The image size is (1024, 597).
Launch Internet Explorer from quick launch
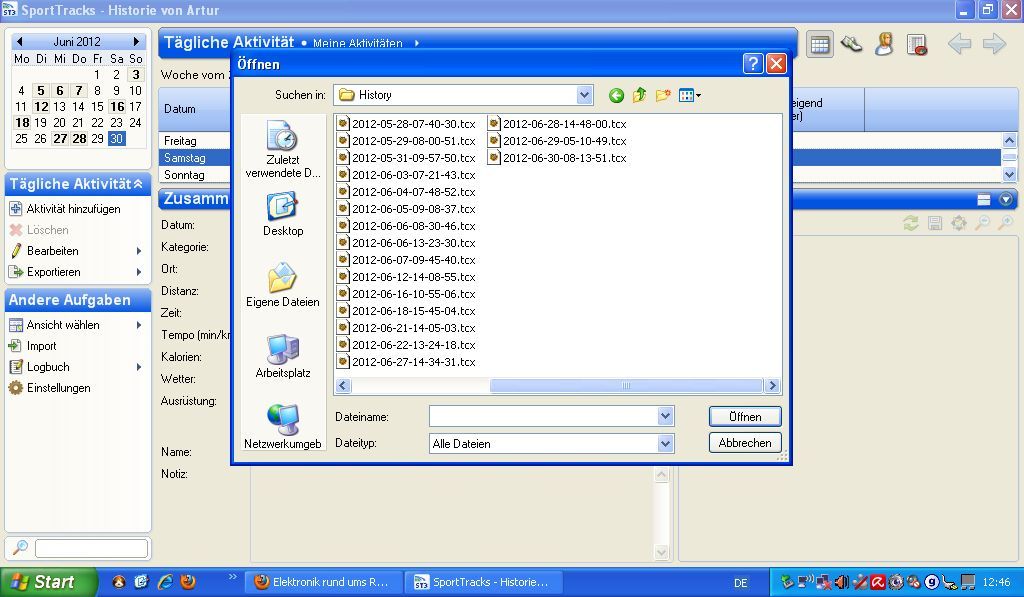click(x=165, y=581)
